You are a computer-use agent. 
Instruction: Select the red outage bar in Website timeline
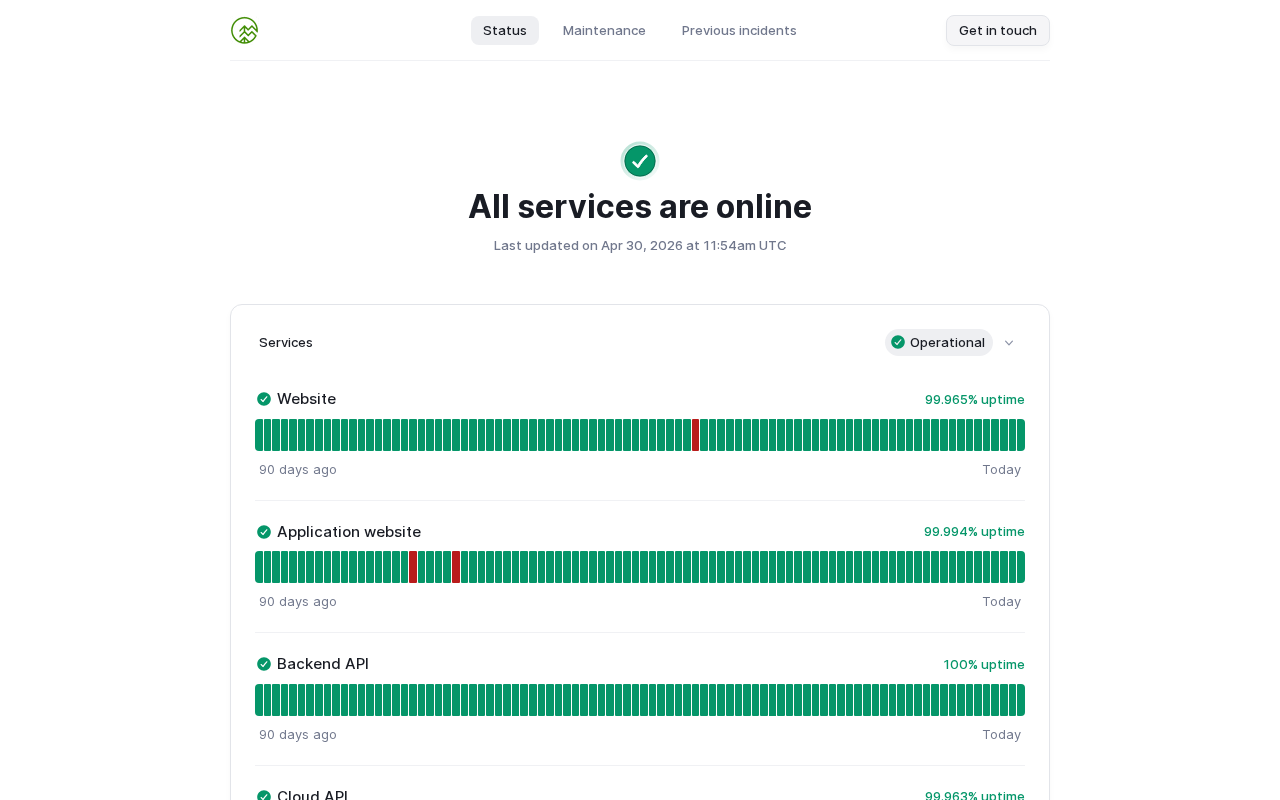pos(695,435)
